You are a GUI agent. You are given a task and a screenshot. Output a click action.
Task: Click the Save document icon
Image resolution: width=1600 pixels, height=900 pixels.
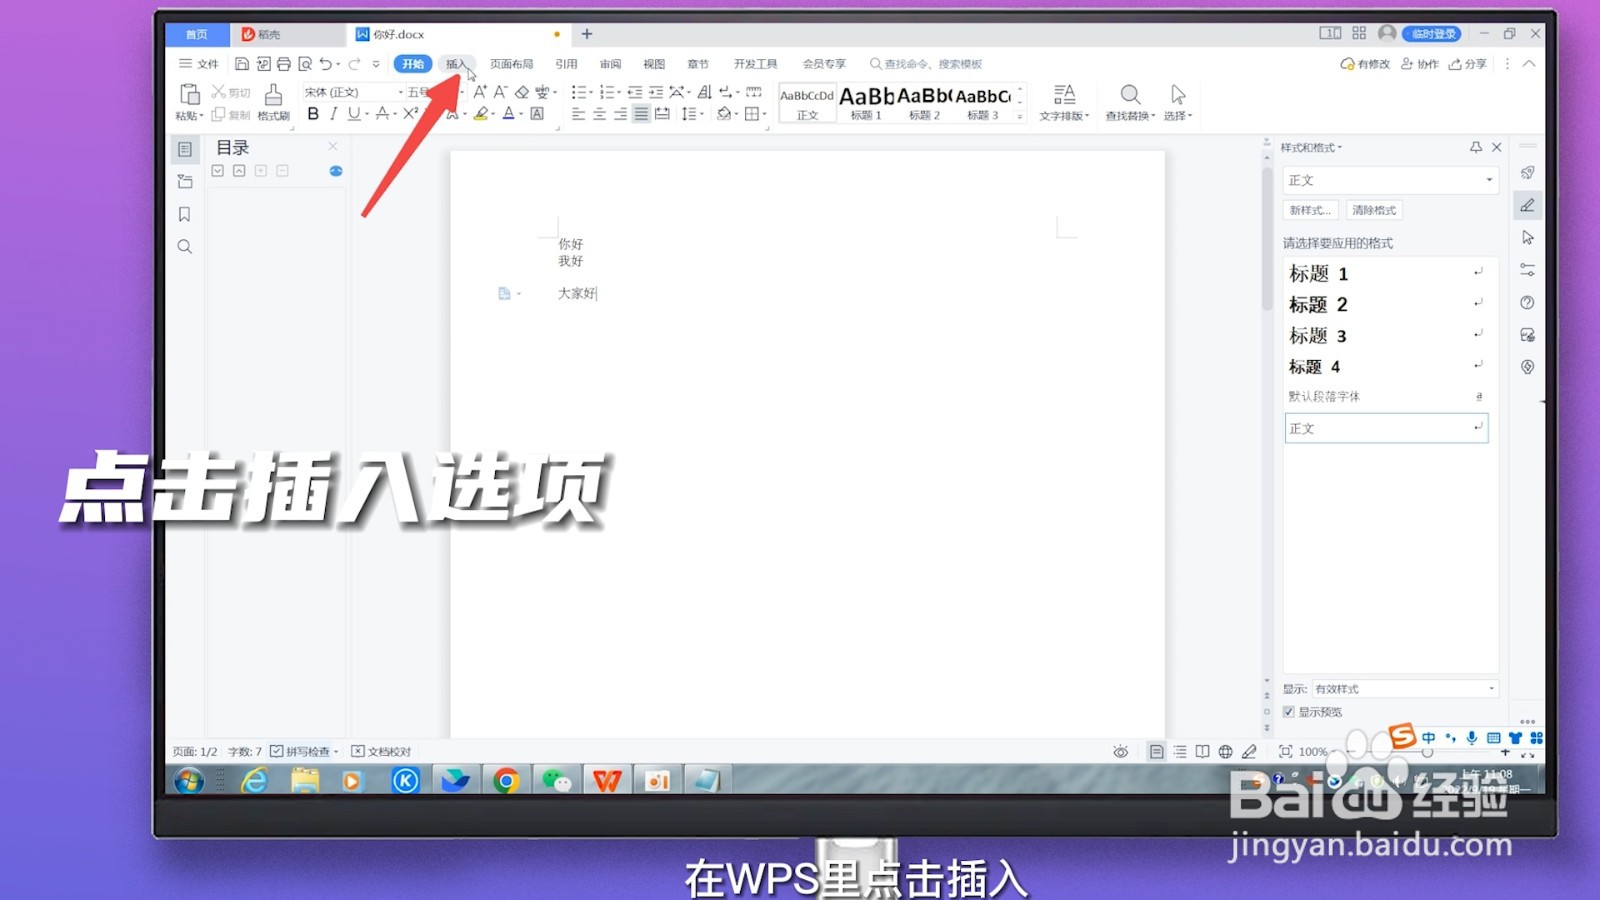[x=242, y=64]
